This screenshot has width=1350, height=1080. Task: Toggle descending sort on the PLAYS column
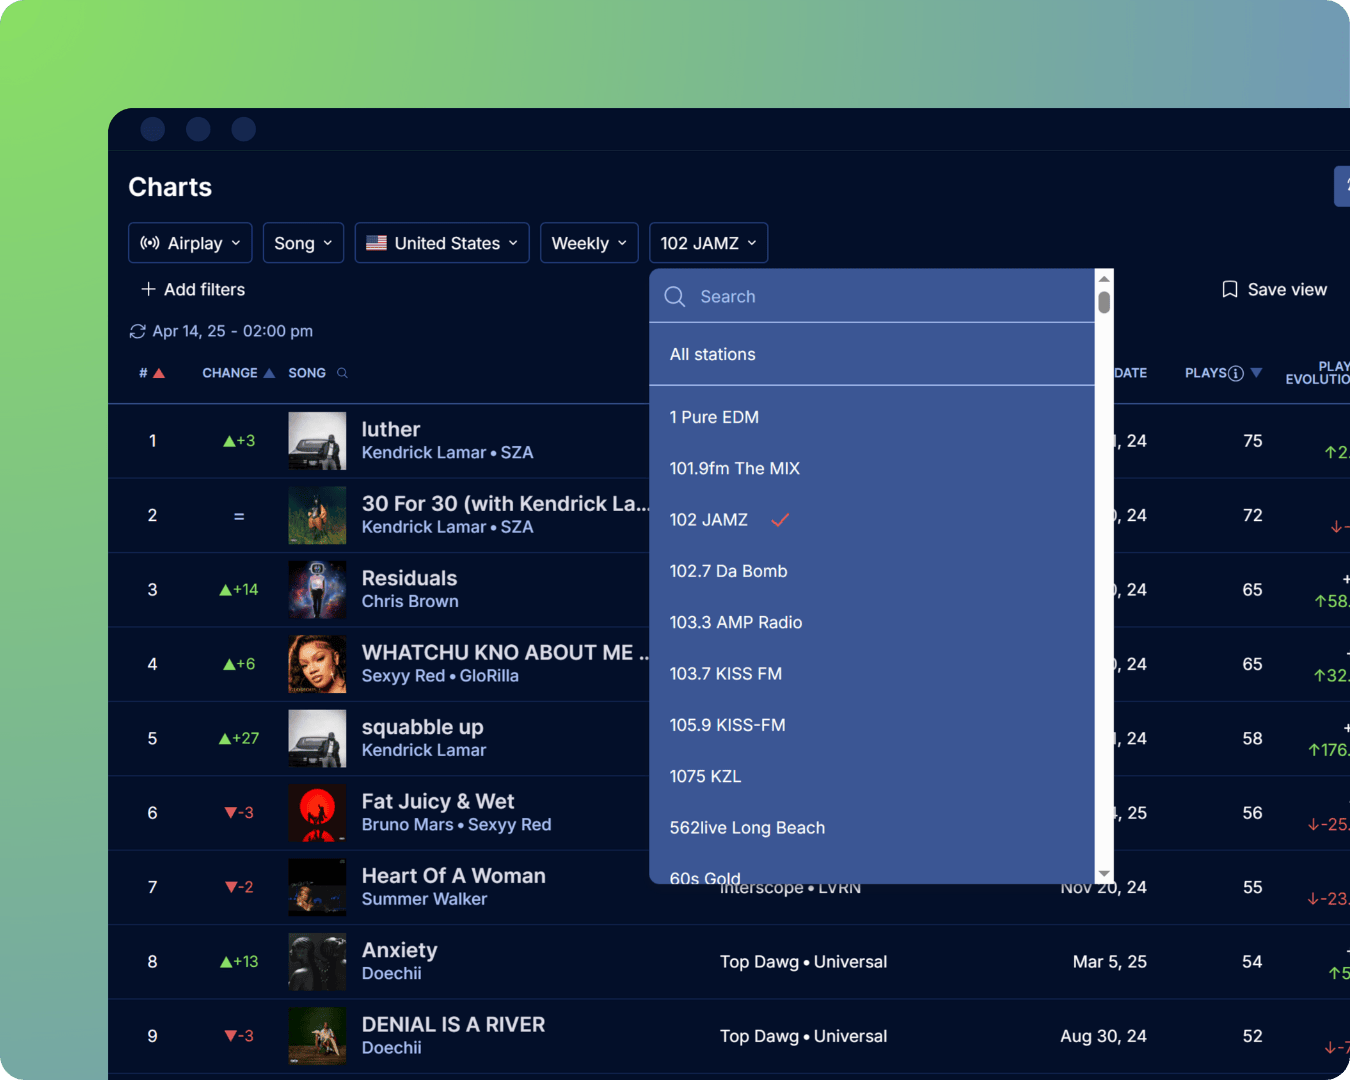1256,372
